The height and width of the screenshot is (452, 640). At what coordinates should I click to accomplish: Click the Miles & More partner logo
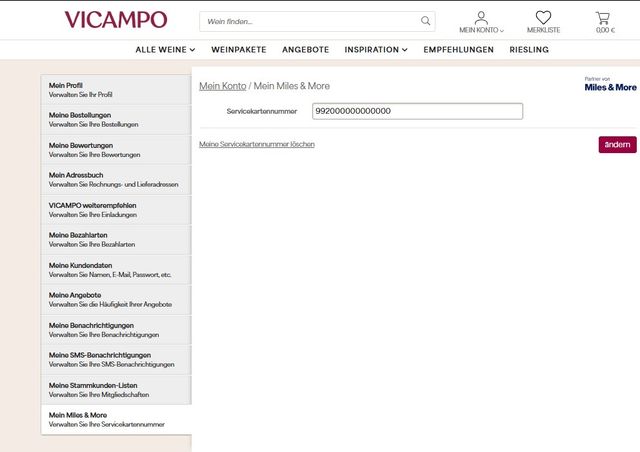tap(610, 85)
